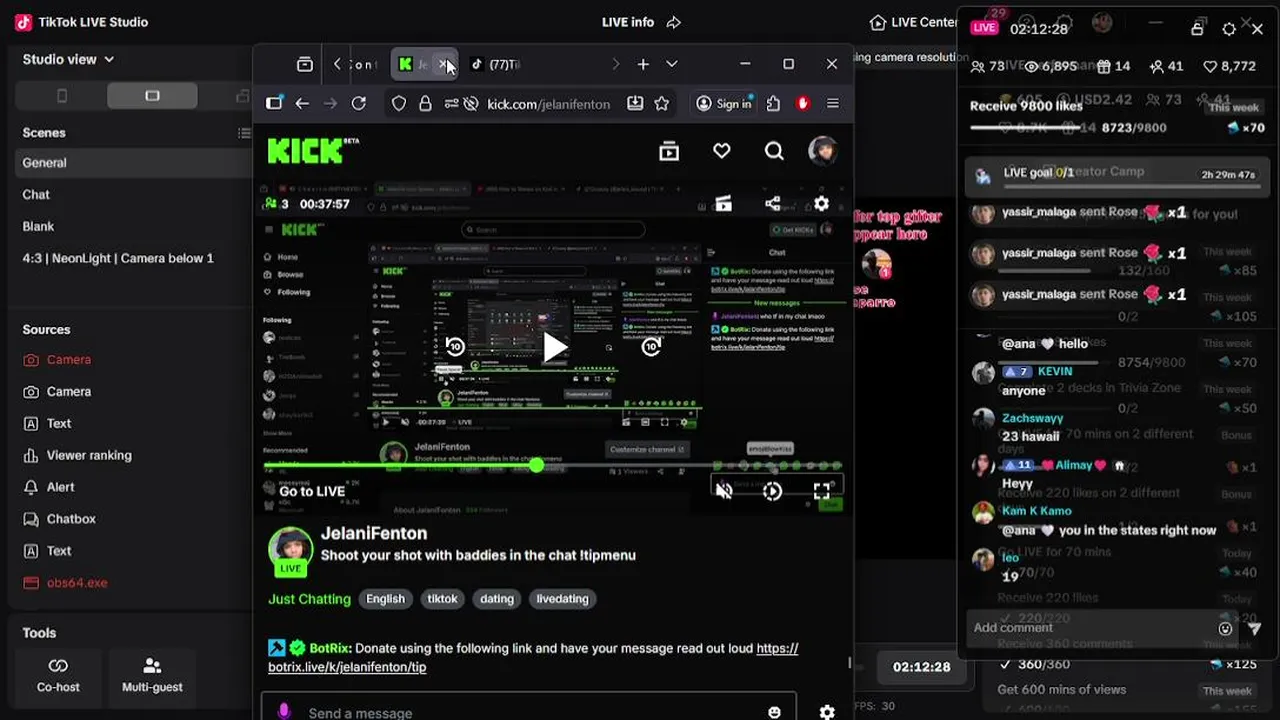The width and height of the screenshot is (1280, 720).
Task: Select the General scene
Action: coord(130,162)
